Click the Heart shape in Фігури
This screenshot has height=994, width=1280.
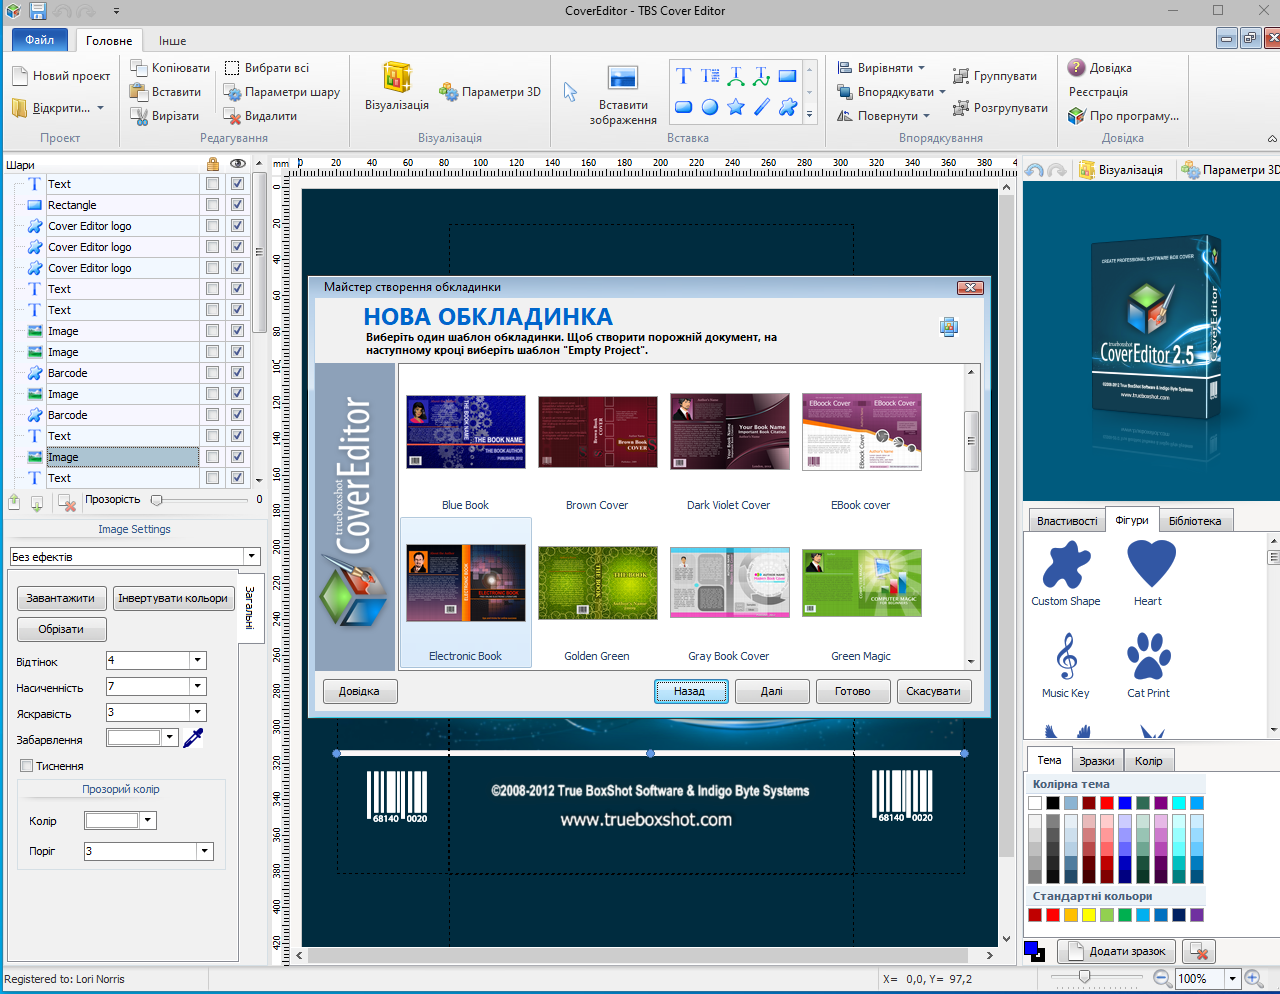1150,572
